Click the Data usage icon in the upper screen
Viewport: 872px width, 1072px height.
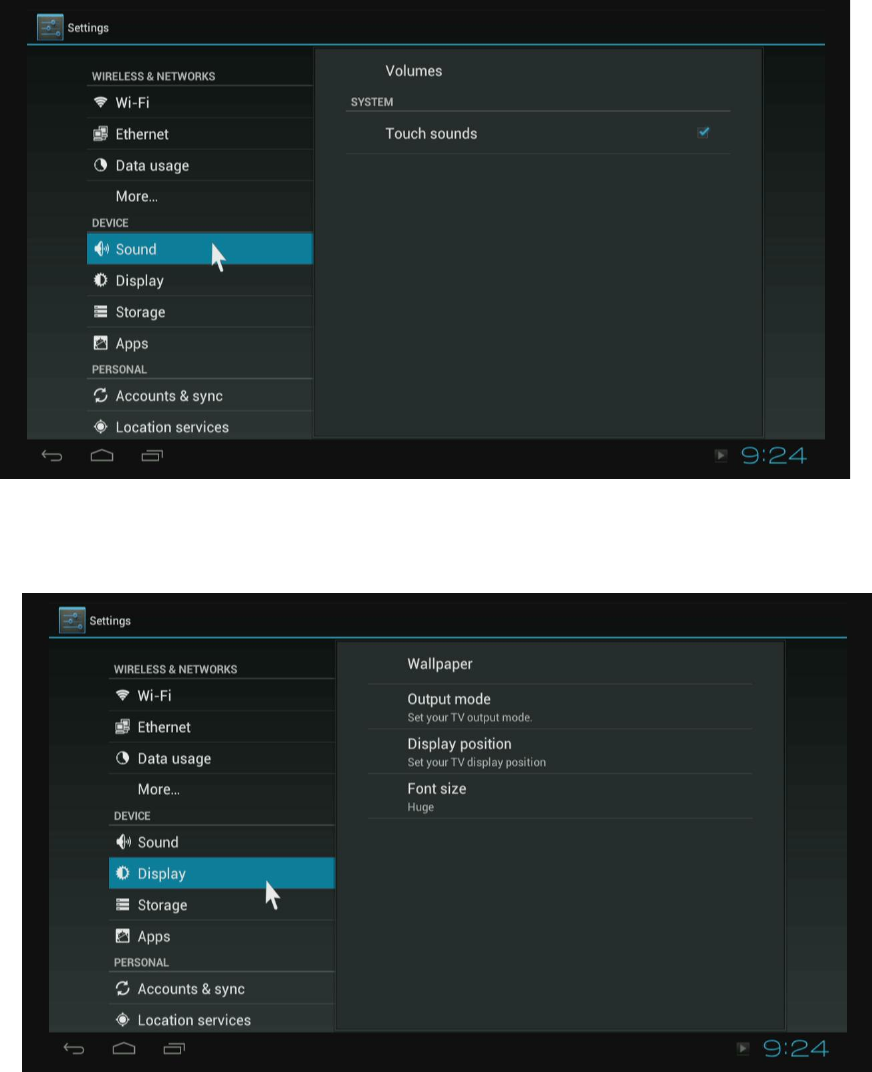[x=101, y=165]
